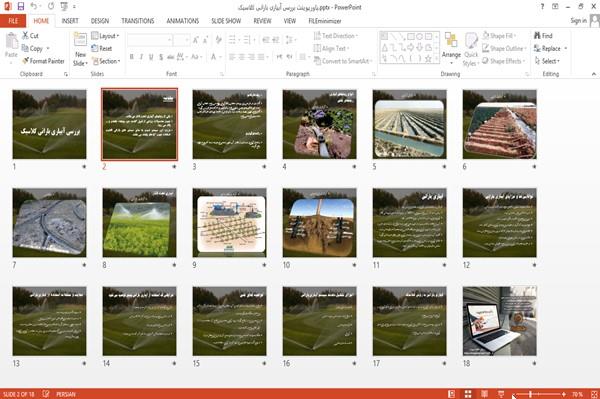The width and height of the screenshot is (600, 399).
Task: Open the font name combo box
Action: (x=149, y=40)
